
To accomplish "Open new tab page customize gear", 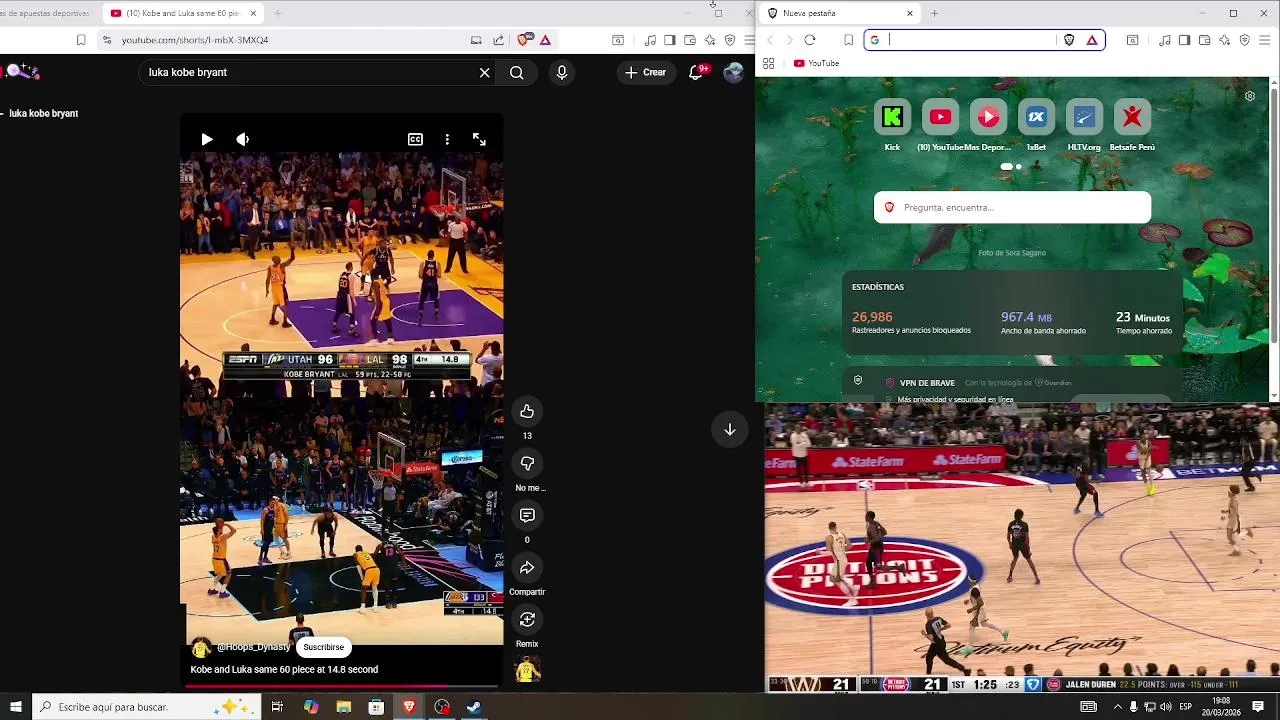I will pyautogui.click(x=1249, y=96).
